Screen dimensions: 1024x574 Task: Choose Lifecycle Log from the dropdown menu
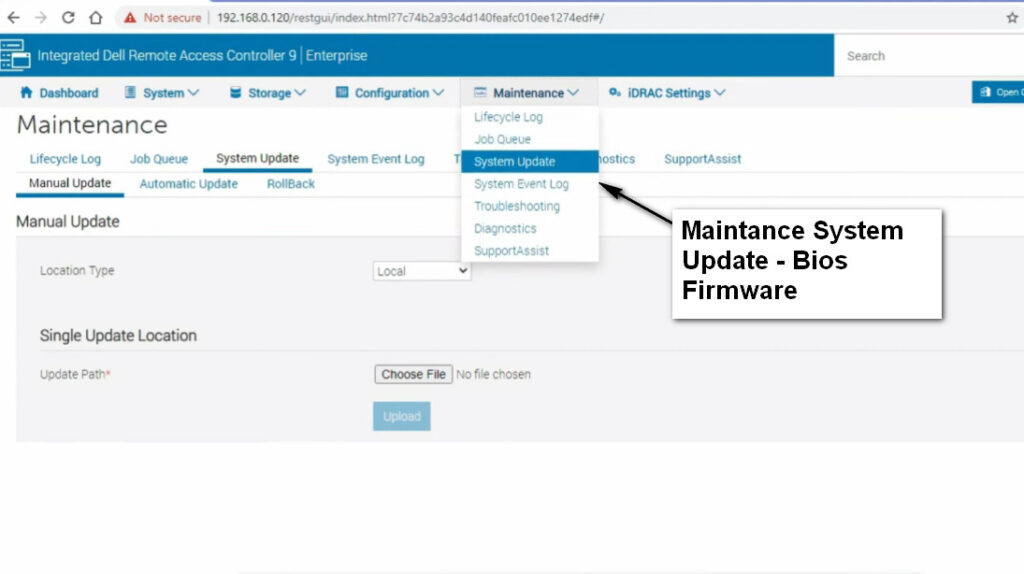(x=508, y=117)
